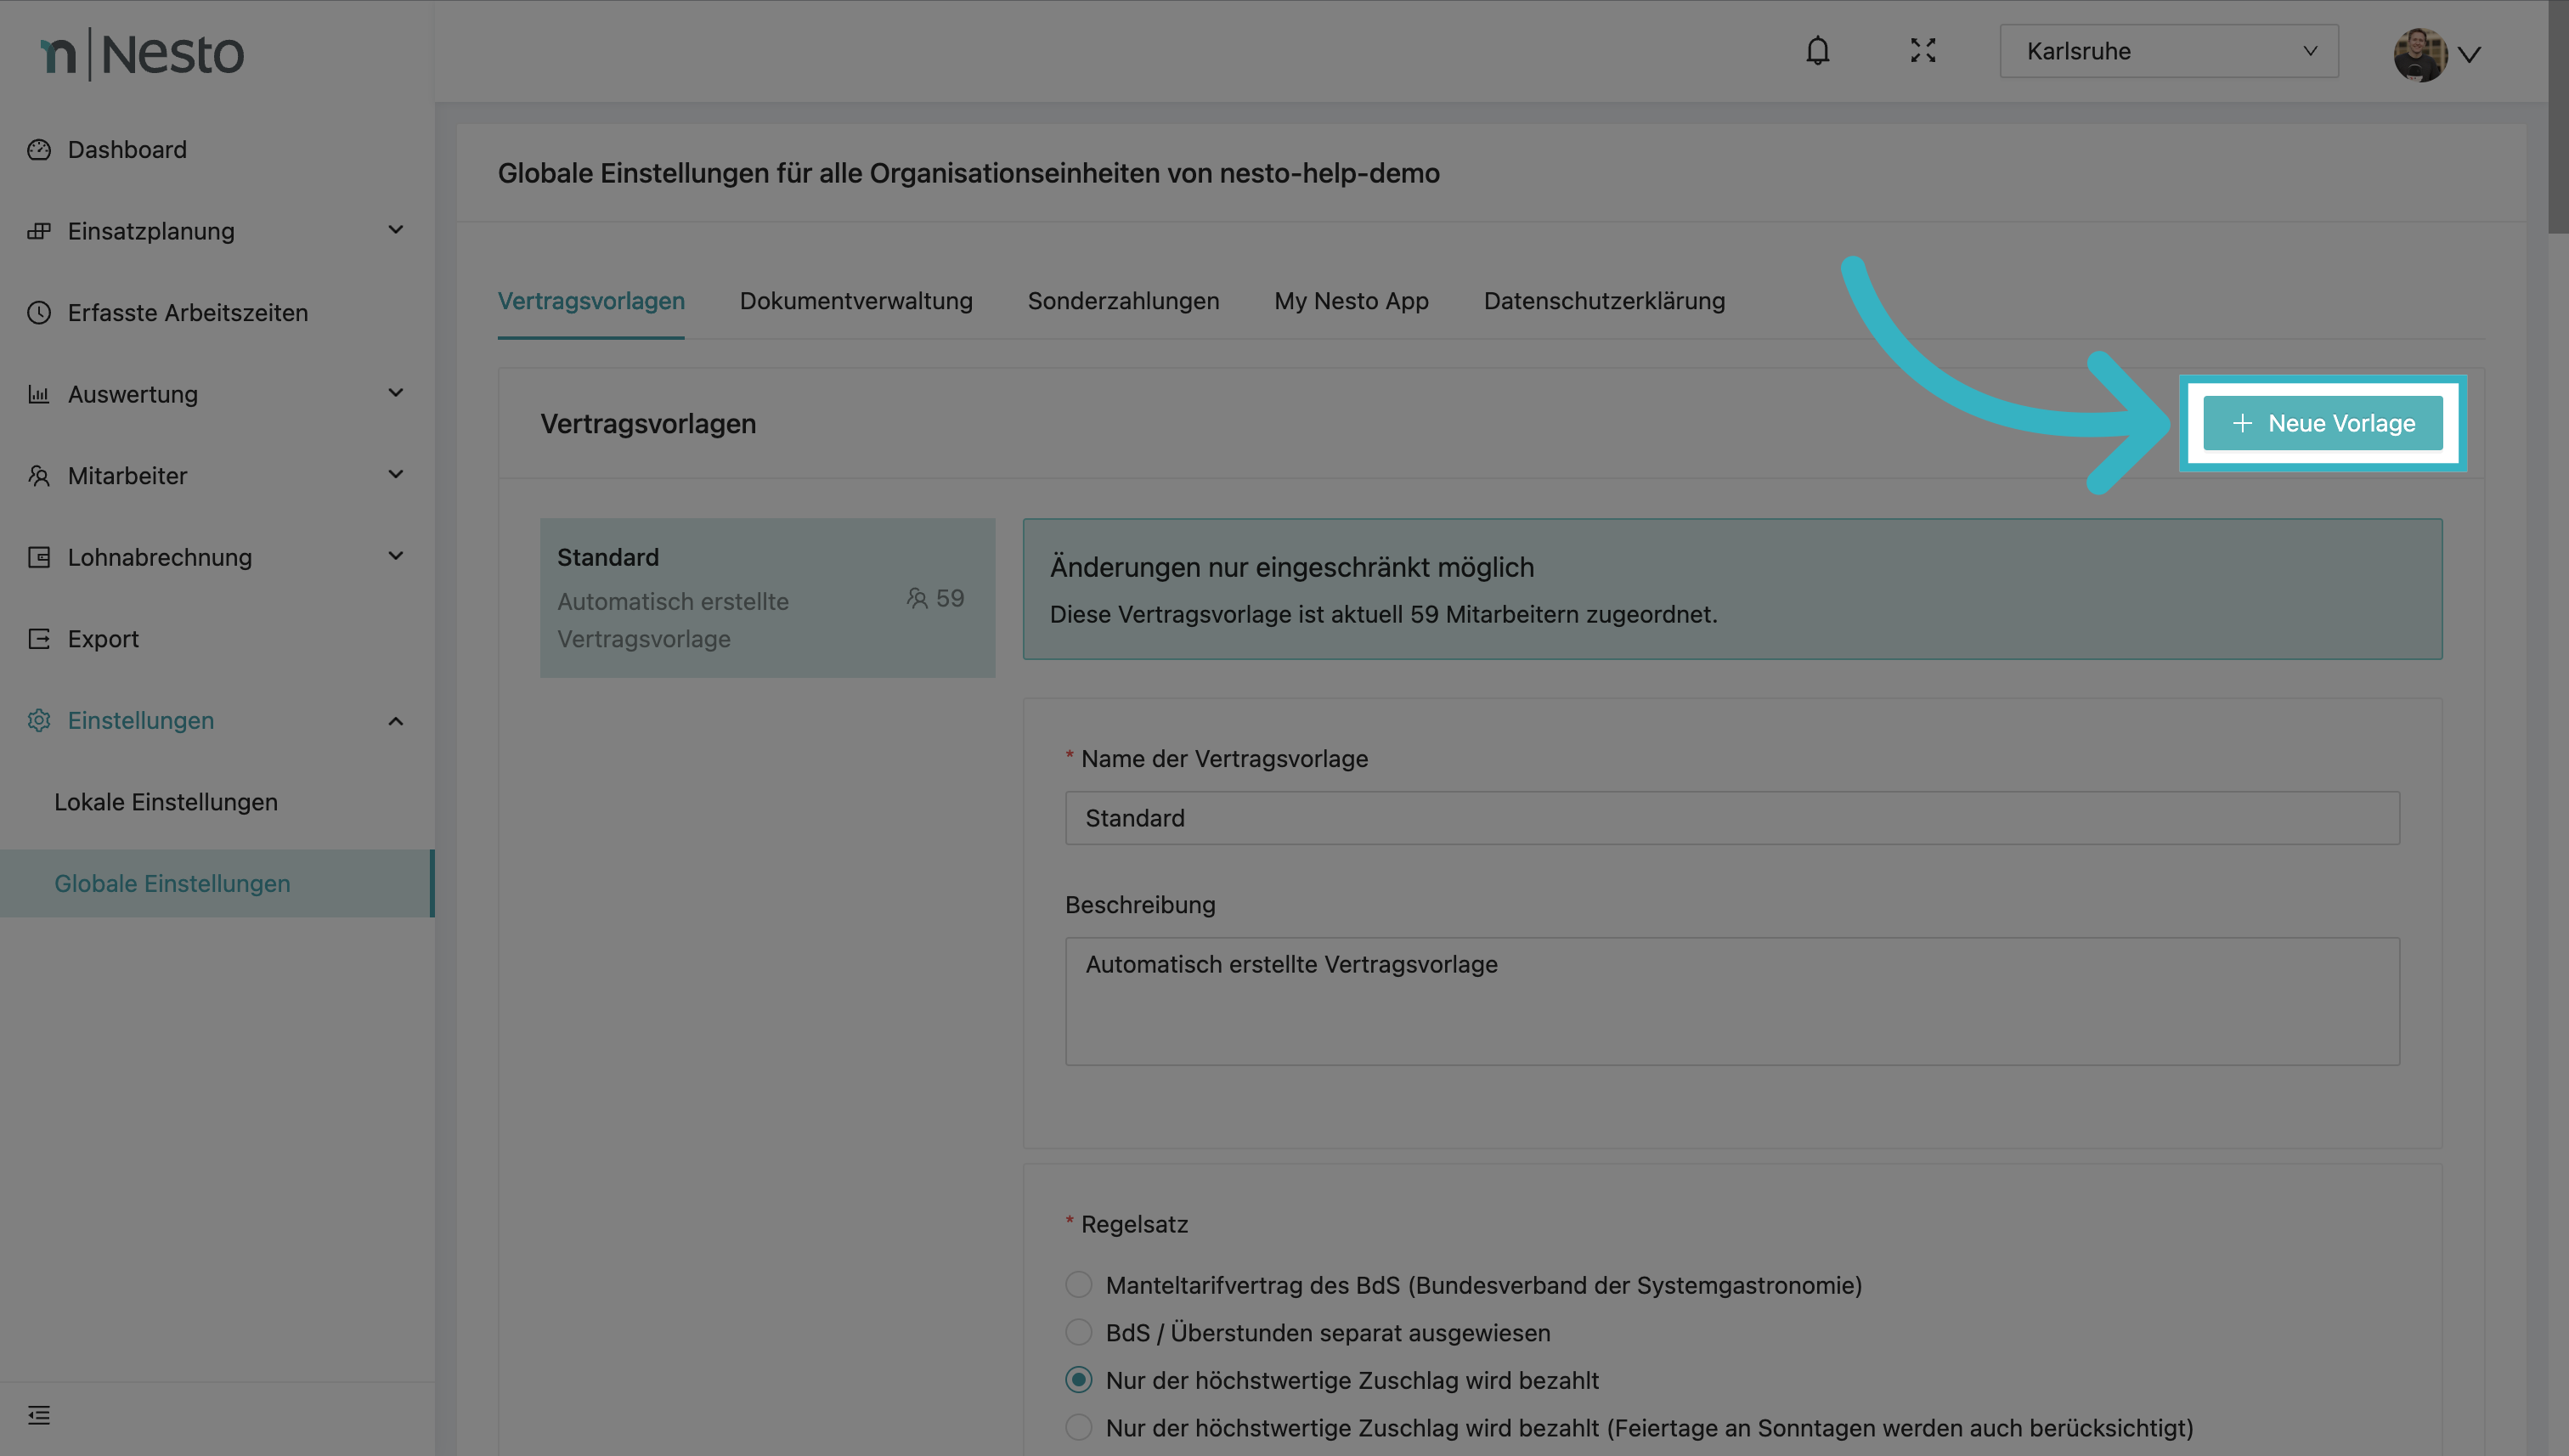The image size is (2569, 1456).
Task: Click the notification bell icon
Action: [1817, 51]
